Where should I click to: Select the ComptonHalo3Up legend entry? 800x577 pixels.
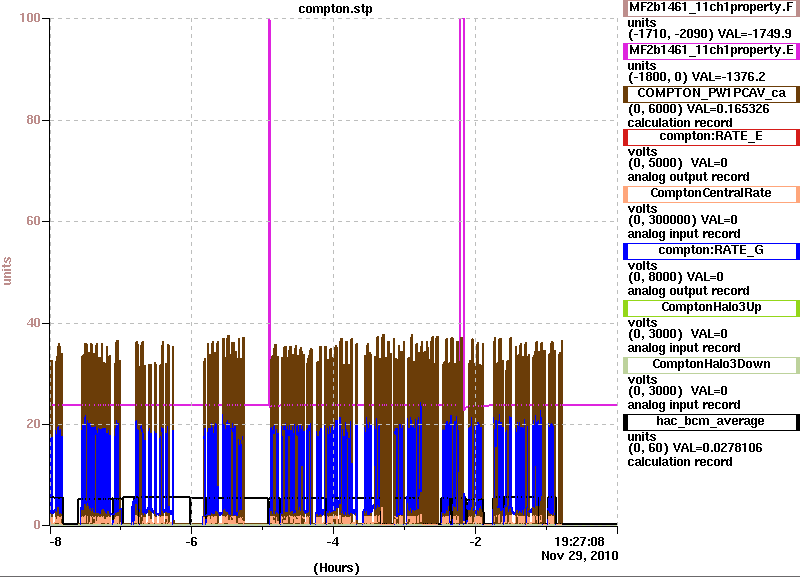(711, 308)
